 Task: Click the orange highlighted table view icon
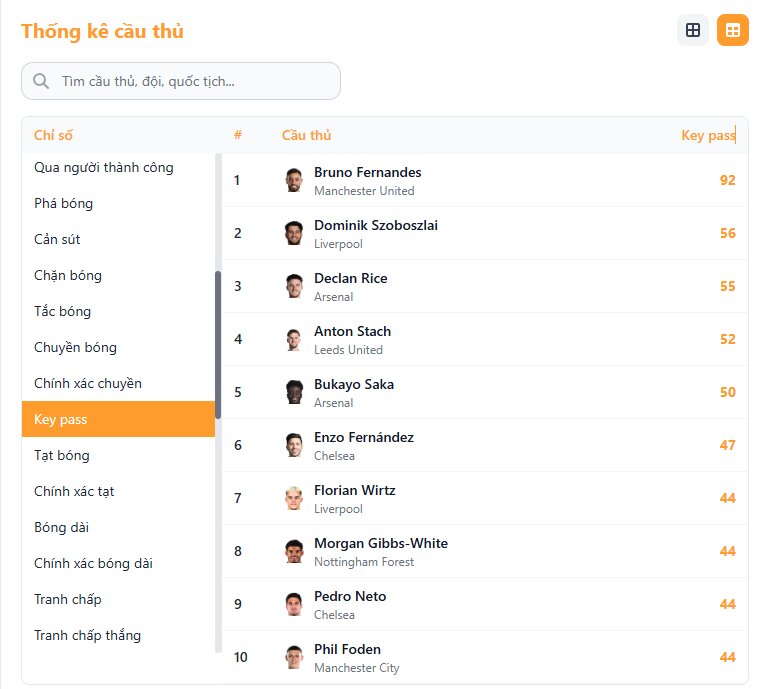coord(732,30)
